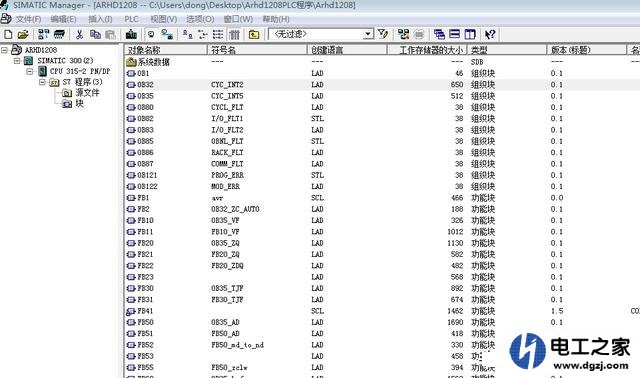Click symbol name FB50_md_to_nd

pos(238,345)
